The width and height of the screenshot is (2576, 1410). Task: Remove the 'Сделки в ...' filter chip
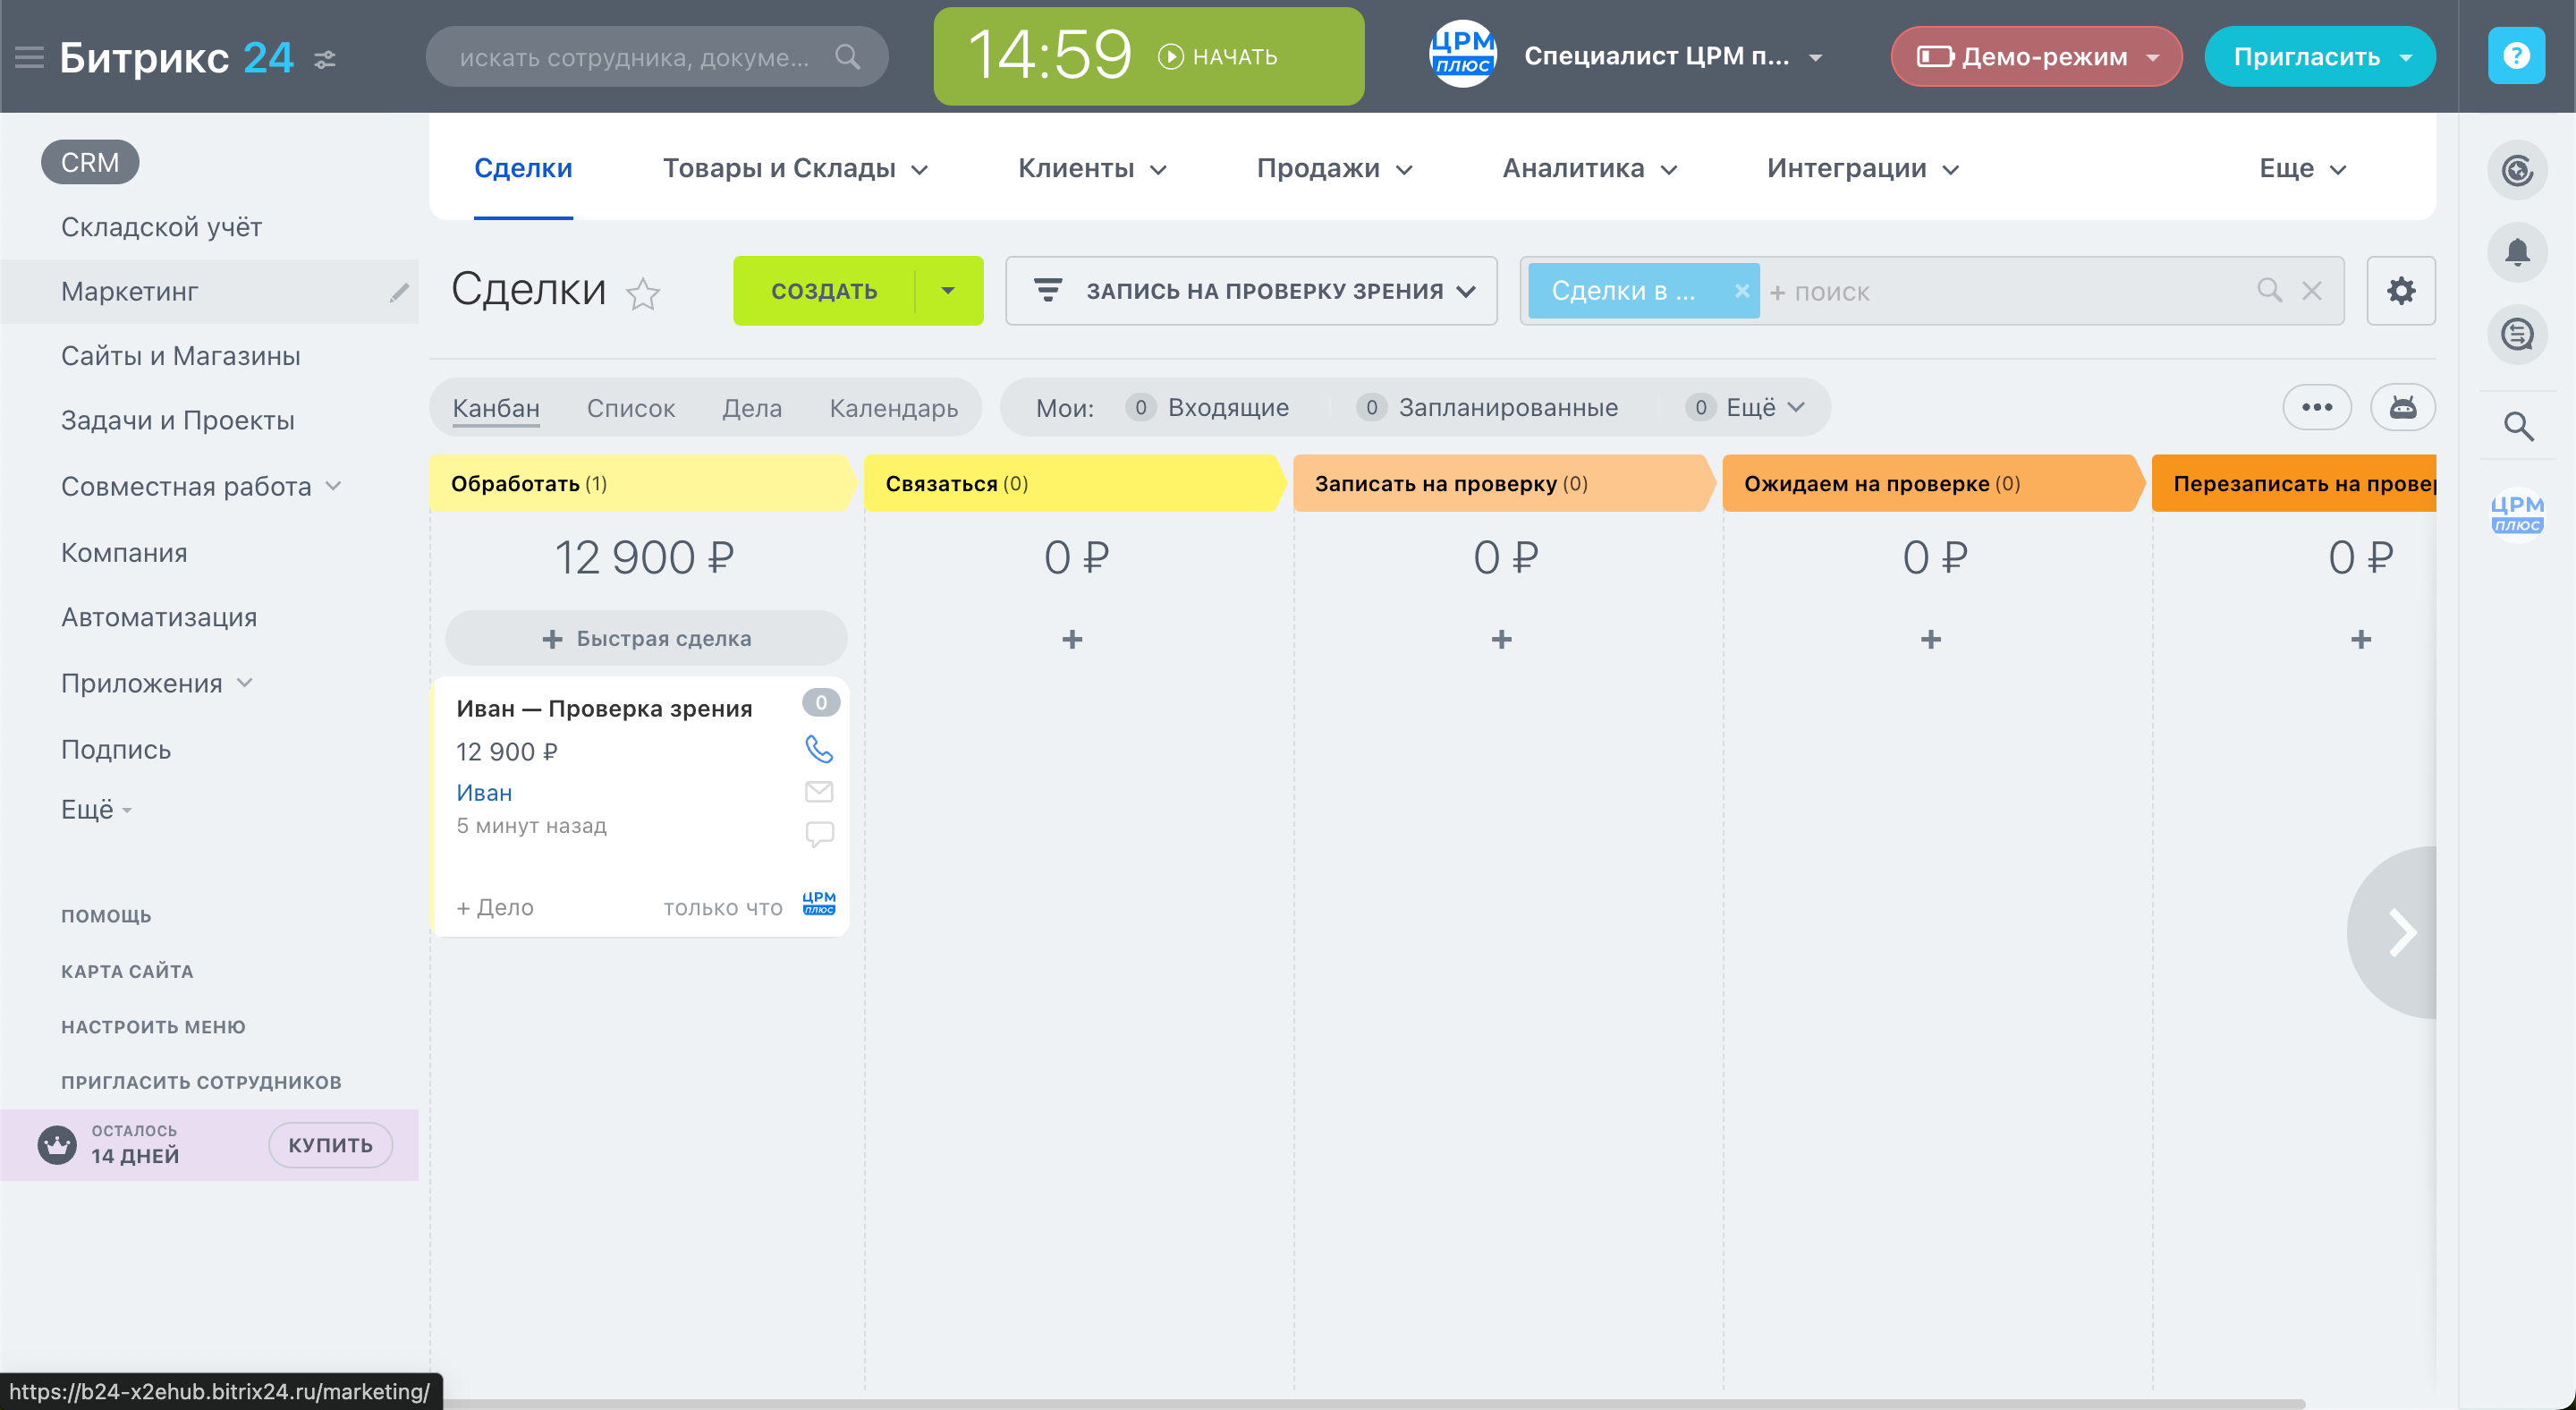[1741, 291]
